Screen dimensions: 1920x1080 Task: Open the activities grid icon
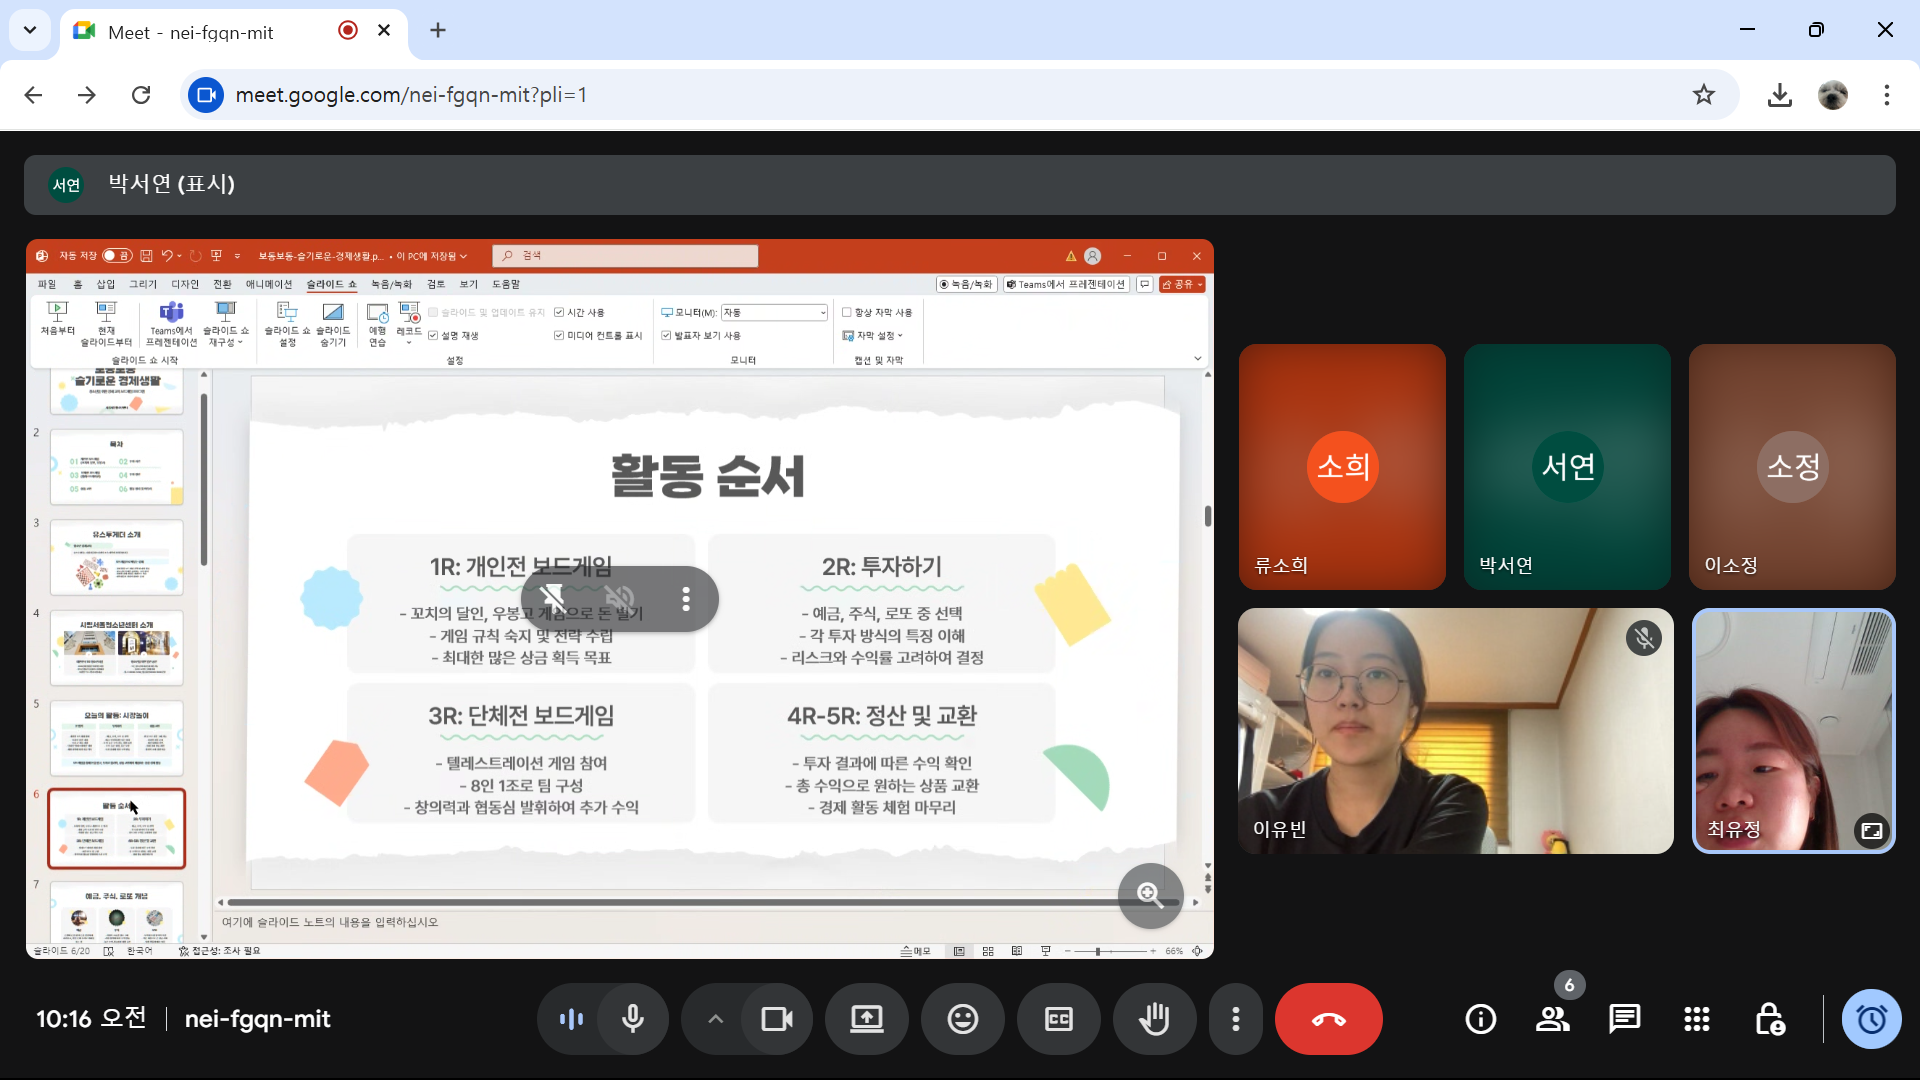(x=1697, y=1019)
